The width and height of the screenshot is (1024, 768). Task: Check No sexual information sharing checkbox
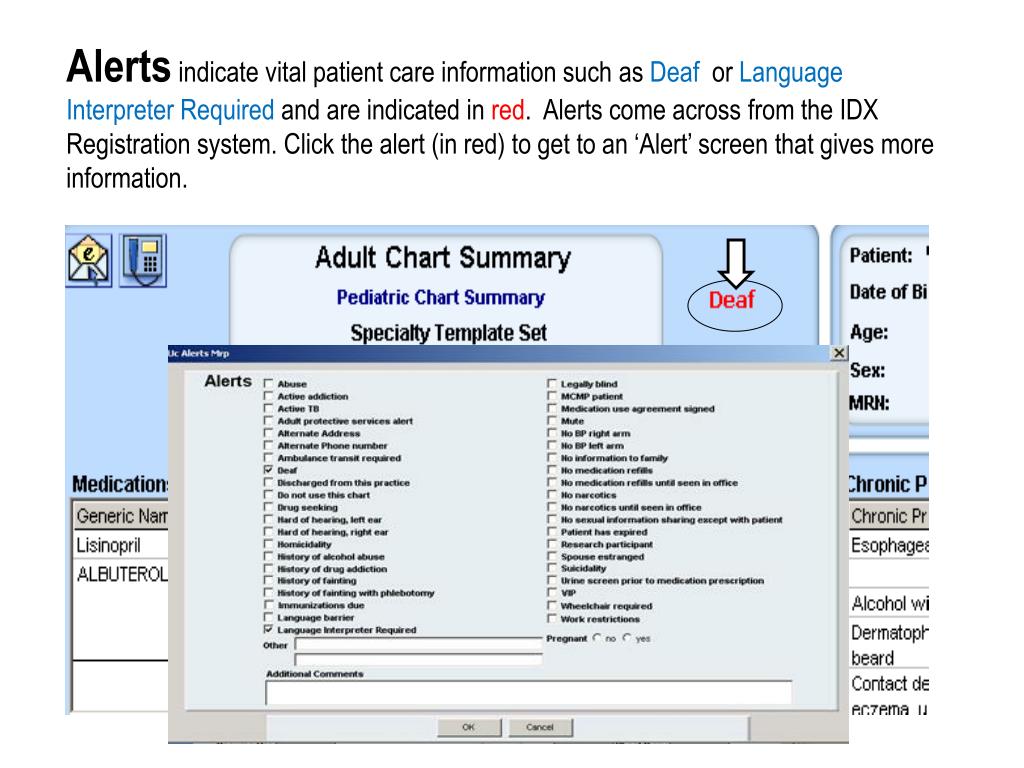click(x=552, y=519)
